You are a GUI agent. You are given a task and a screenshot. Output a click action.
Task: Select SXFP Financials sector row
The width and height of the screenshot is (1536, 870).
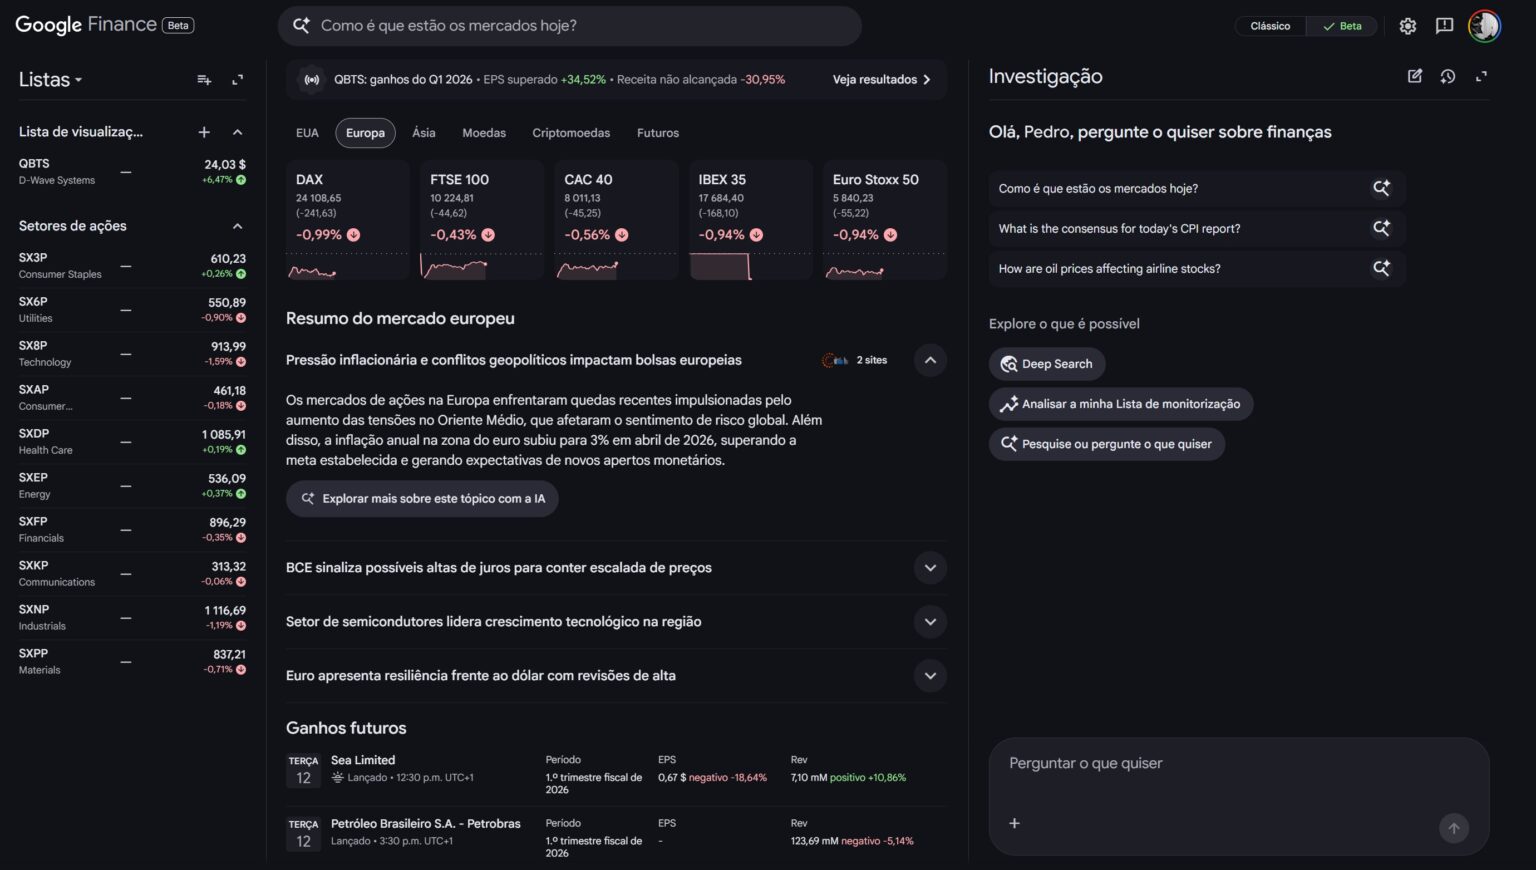tap(132, 530)
